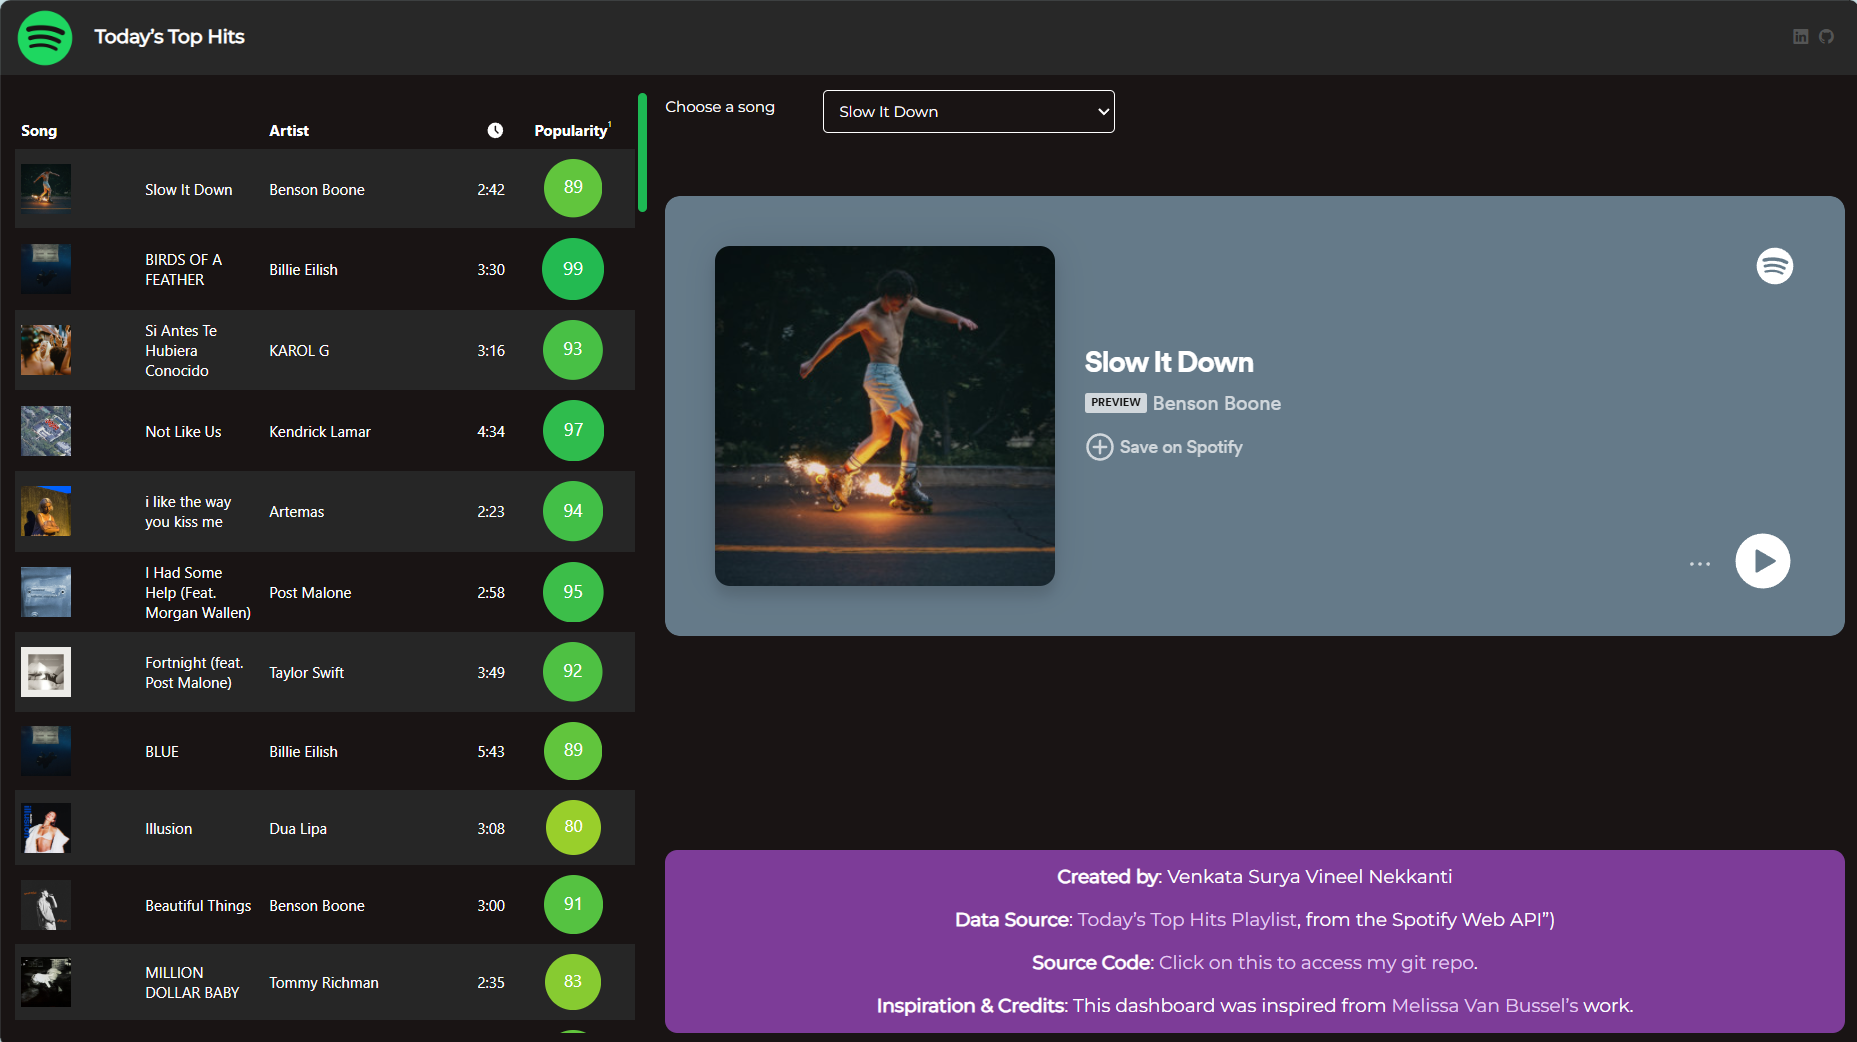The image size is (1857, 1042).
Task: Click the BLUE album thumbnail
Action: [46, 751]
